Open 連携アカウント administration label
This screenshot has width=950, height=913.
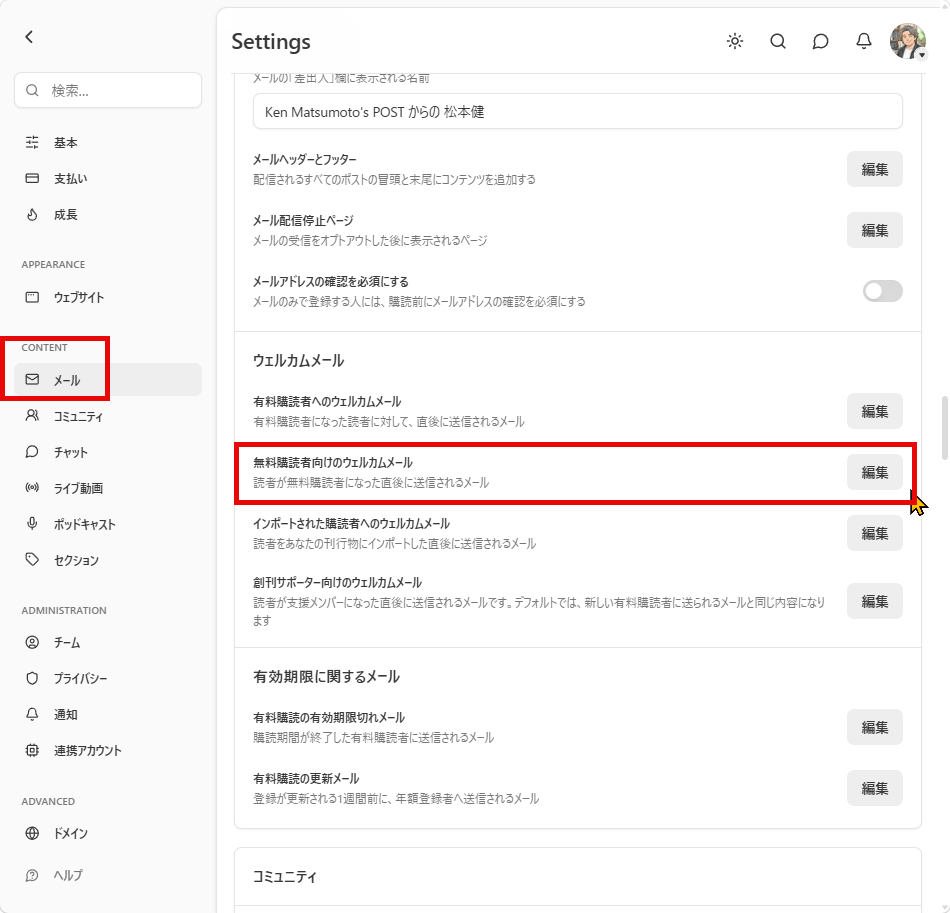click(x=88, y=750)
